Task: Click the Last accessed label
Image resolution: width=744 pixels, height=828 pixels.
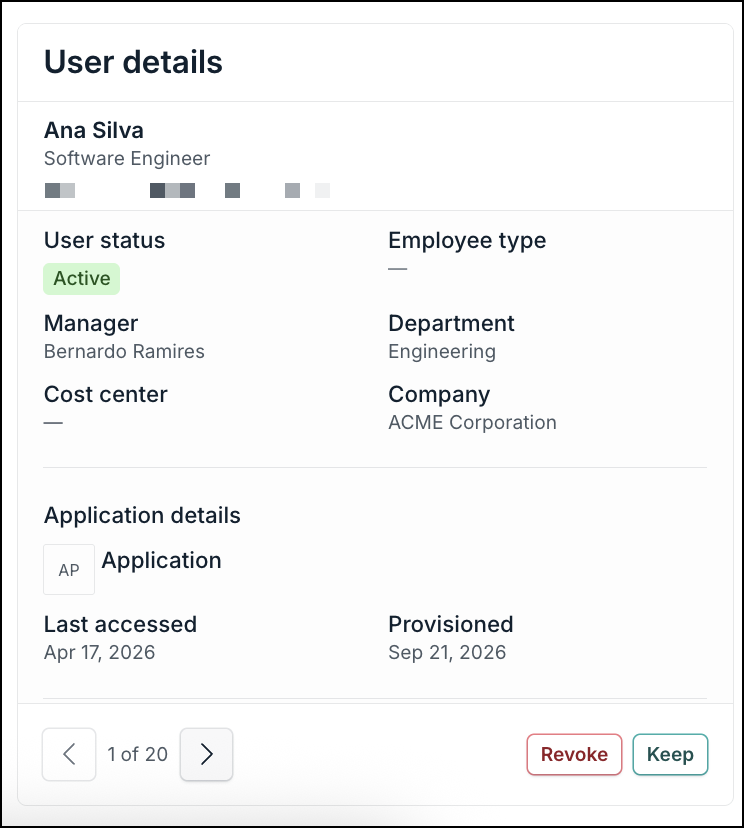Action: click(x=120, y=625)
